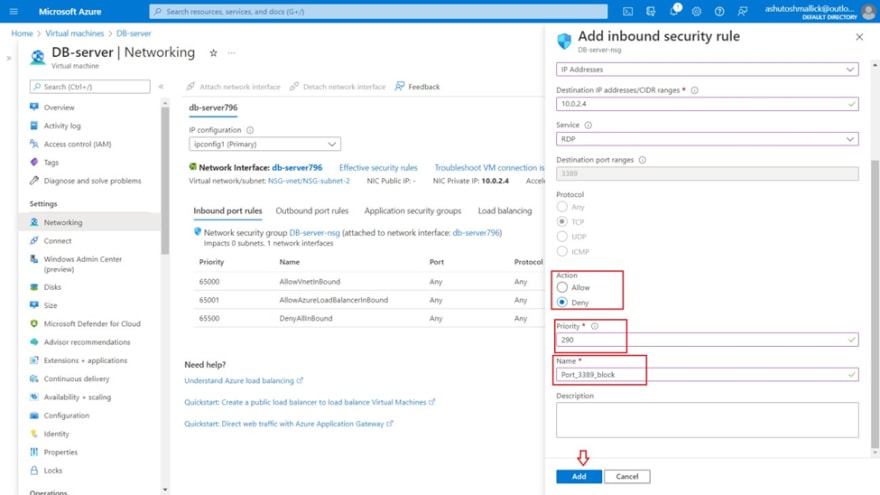The height and width of the screenshot is (495, 880).
Task: Open Overview in the sidebar
Action: coord(59,107)
